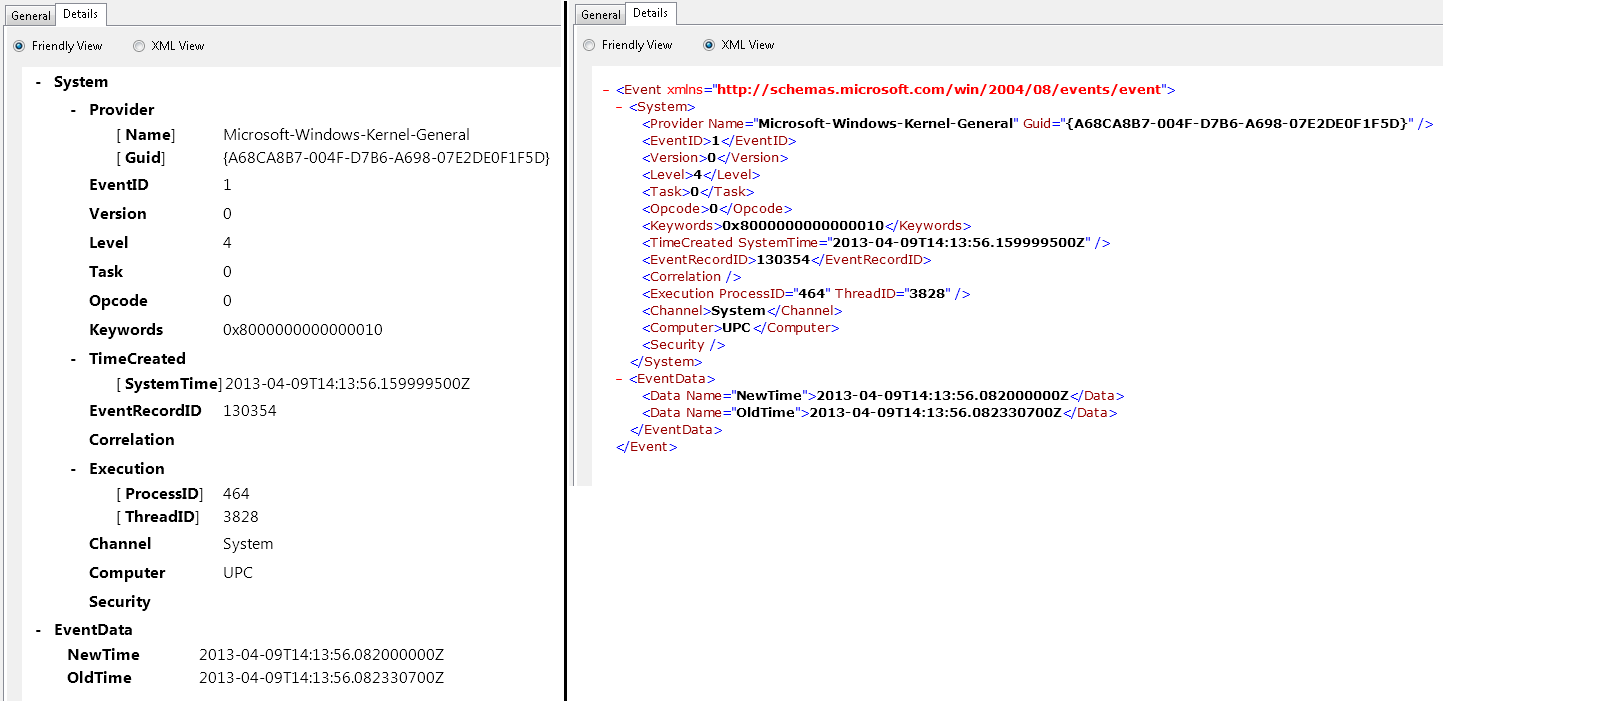Select the EventRecordID row in friendly view
Viewport: 1620px width, 701px height.
pyautogui.click(x=145, y=411)
